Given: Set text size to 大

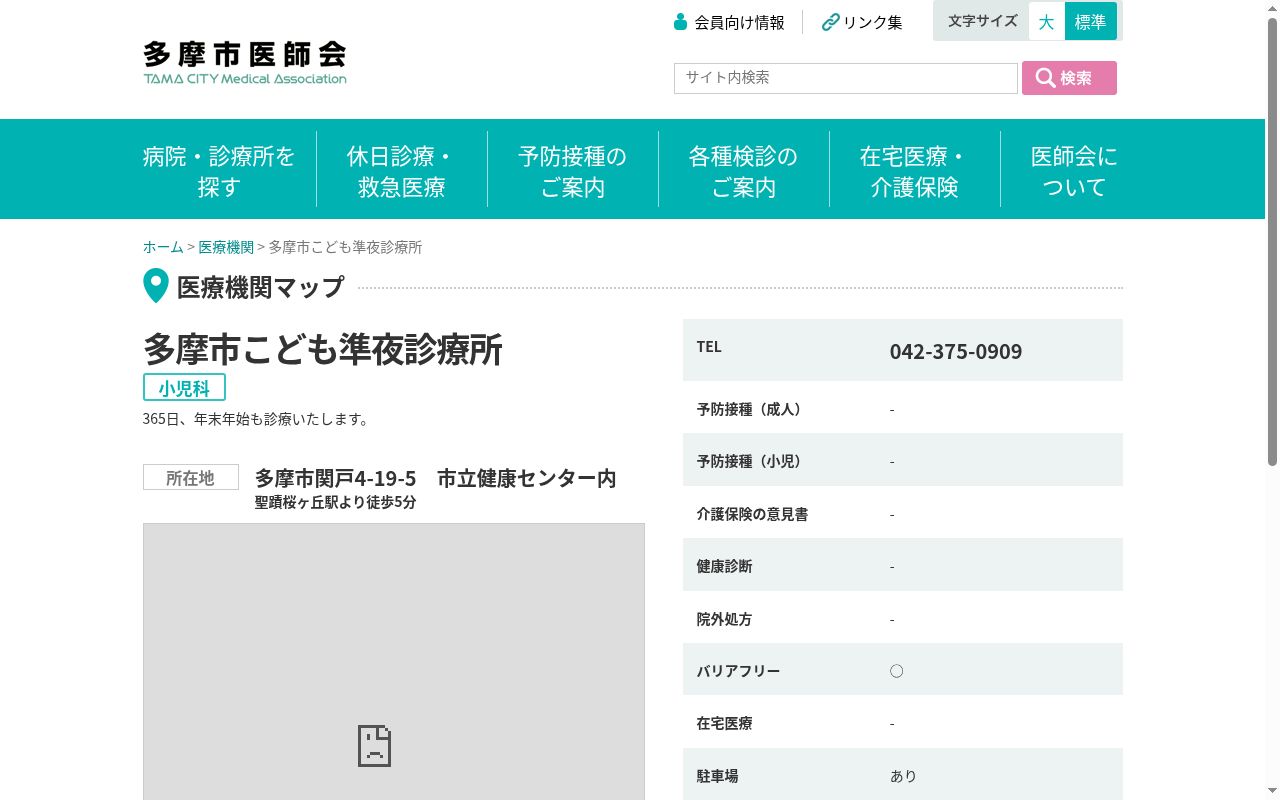Looking at the screenshot, I should coord(1046,22).
